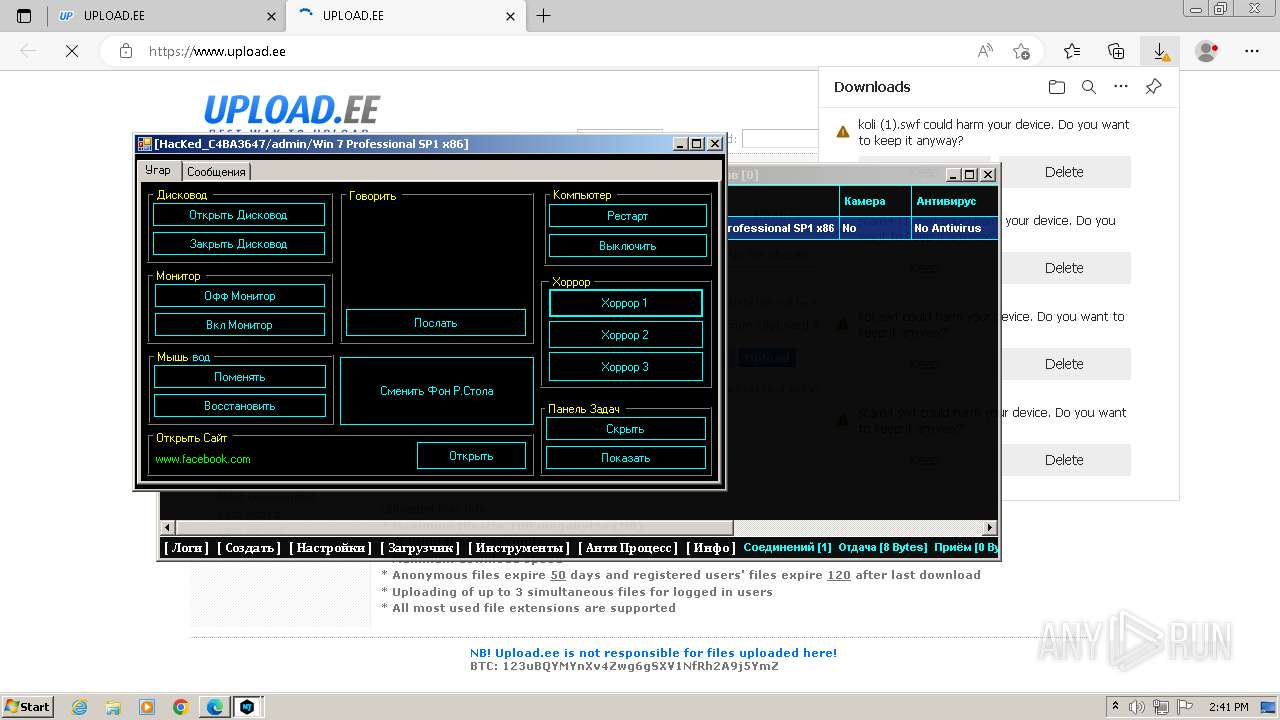The height and width of the screenshot is (720, 1280).
Task: Open the Создать menu item
Action: click(x=249, y=548)
